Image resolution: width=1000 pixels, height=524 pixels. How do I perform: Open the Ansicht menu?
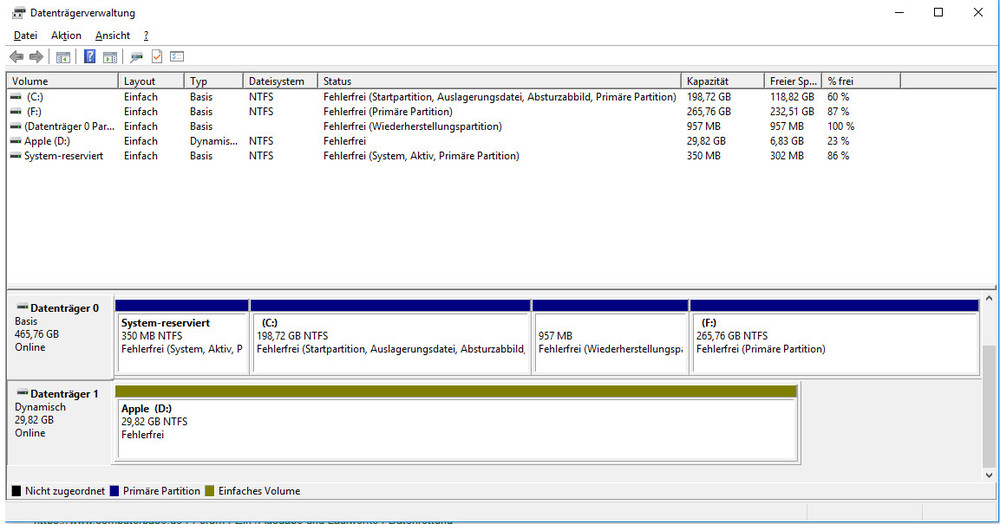(113, 35)
